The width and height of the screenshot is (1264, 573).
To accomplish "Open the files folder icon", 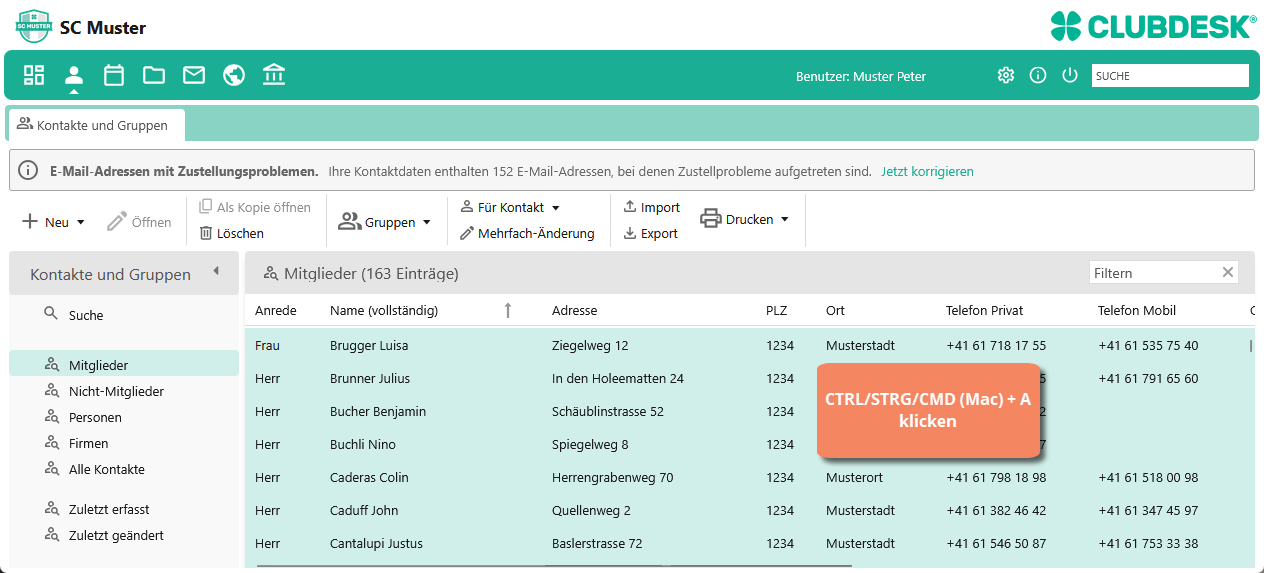I will (154, 75).
